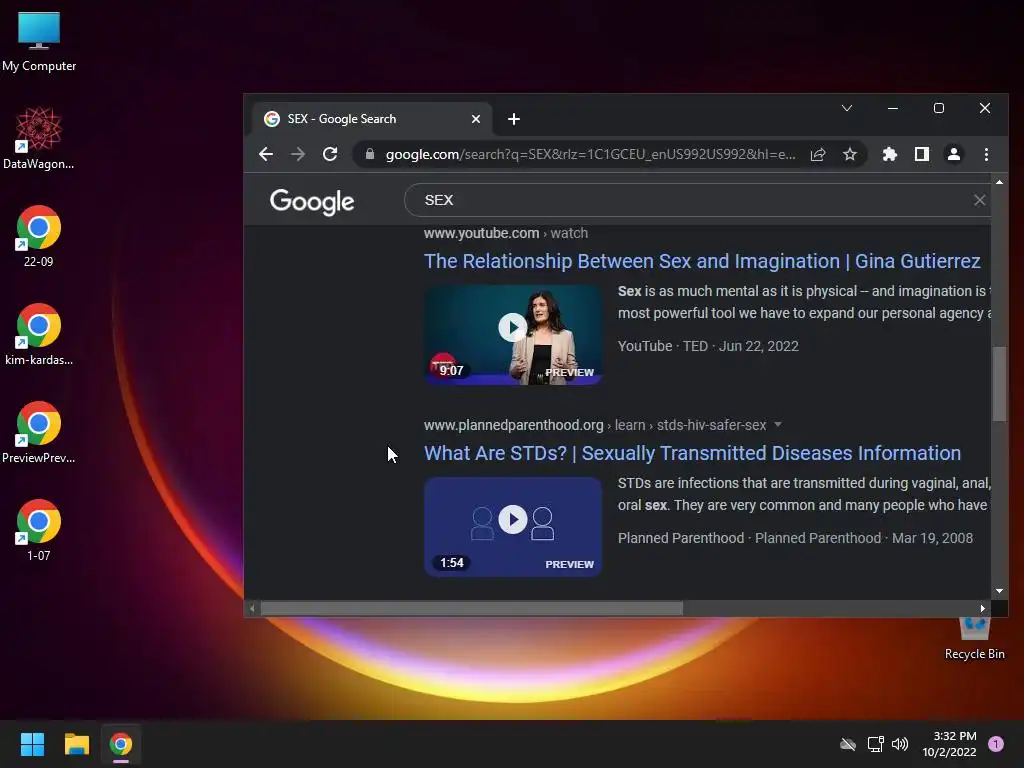Open the Chrome profile icon

tap(954, 154)
